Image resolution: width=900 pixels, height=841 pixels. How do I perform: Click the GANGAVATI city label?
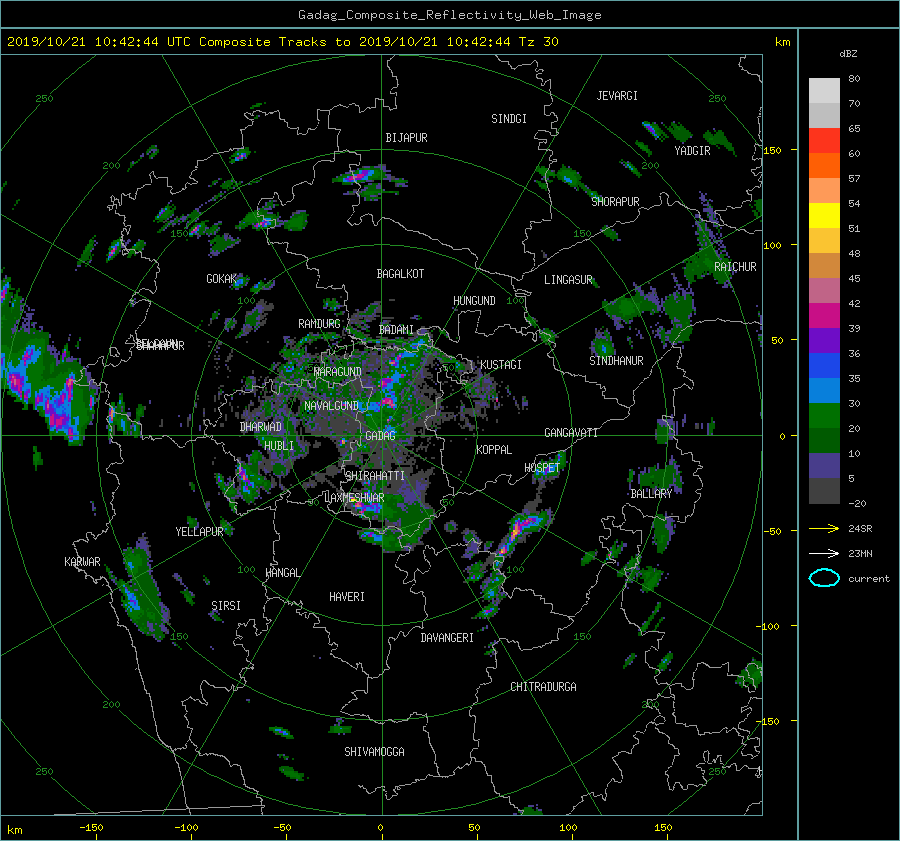(x=571, y=432)
